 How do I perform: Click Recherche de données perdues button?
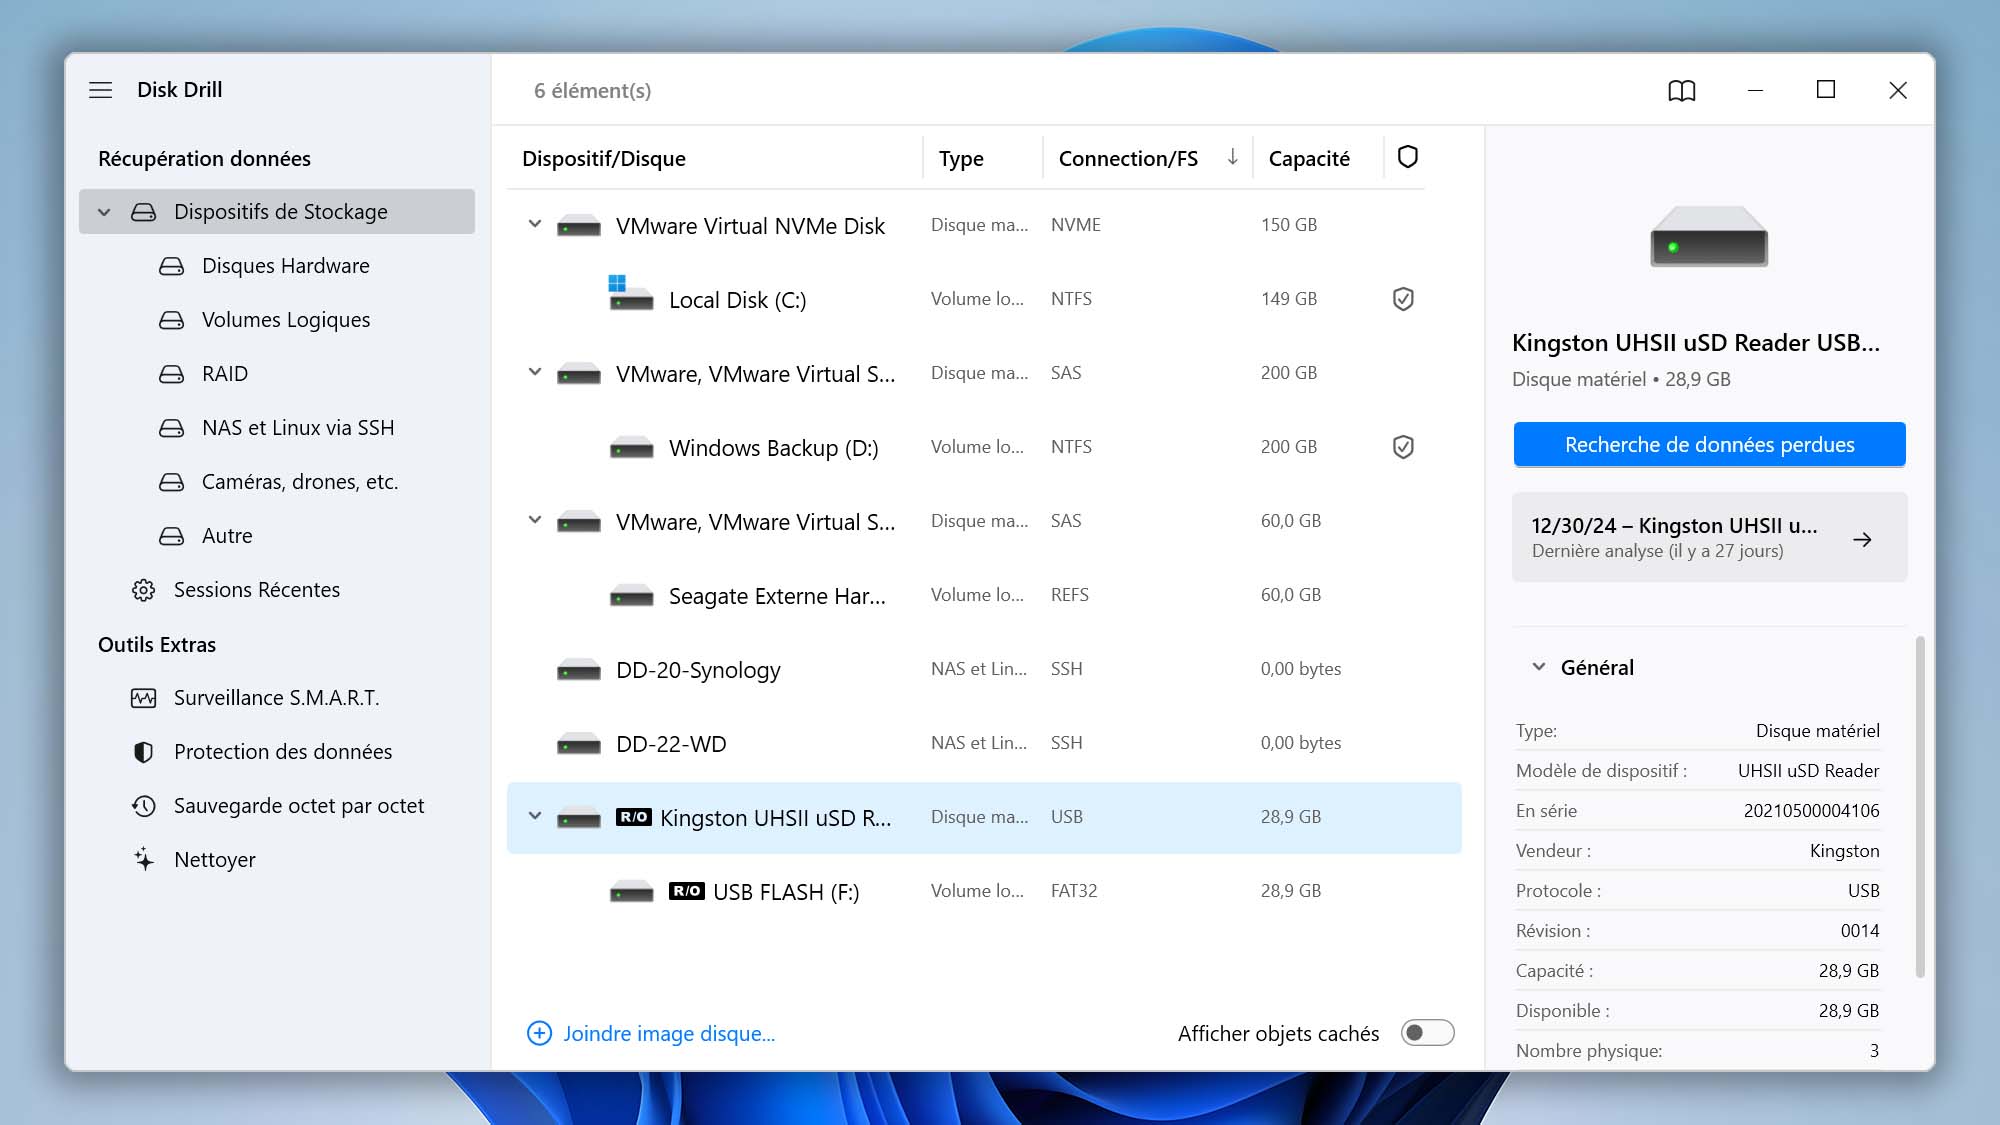tap(1709, 444)
